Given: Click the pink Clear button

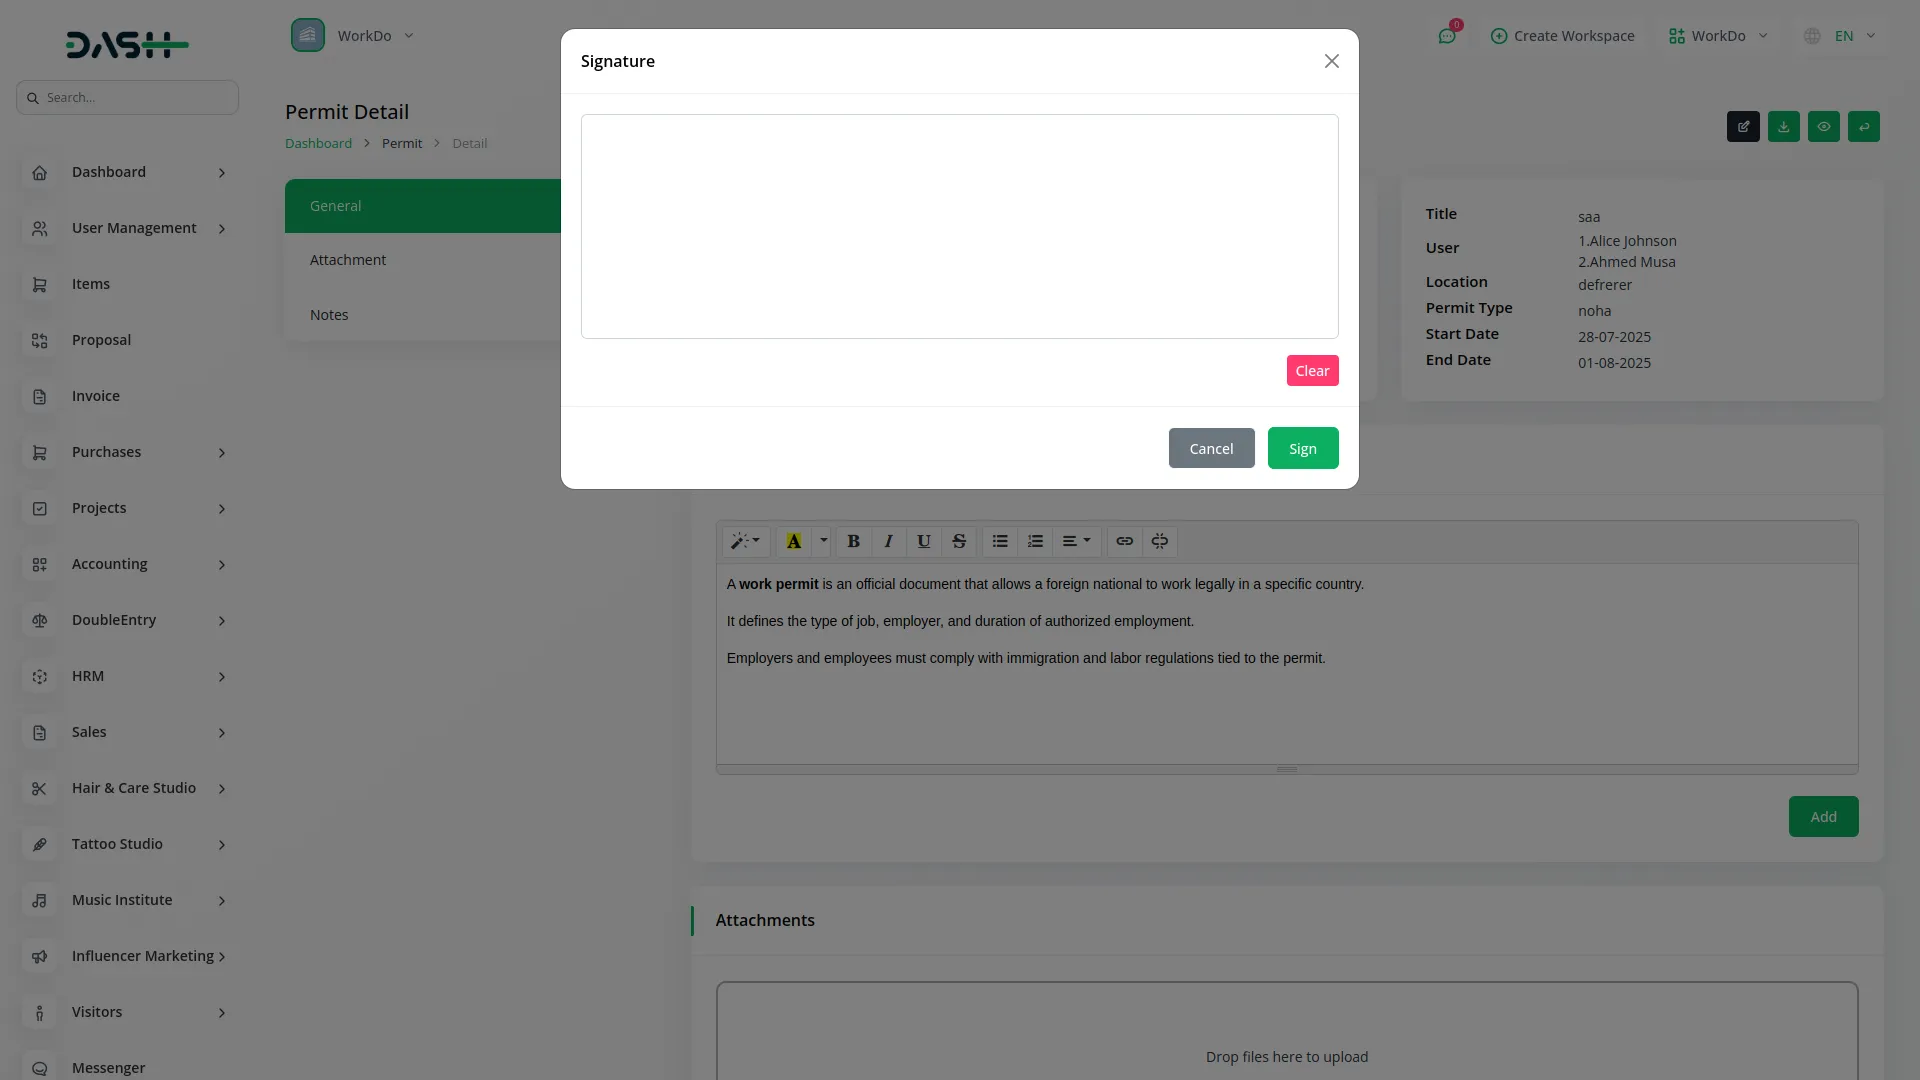Looking at the screenshot, I should tap(1312, 371).
